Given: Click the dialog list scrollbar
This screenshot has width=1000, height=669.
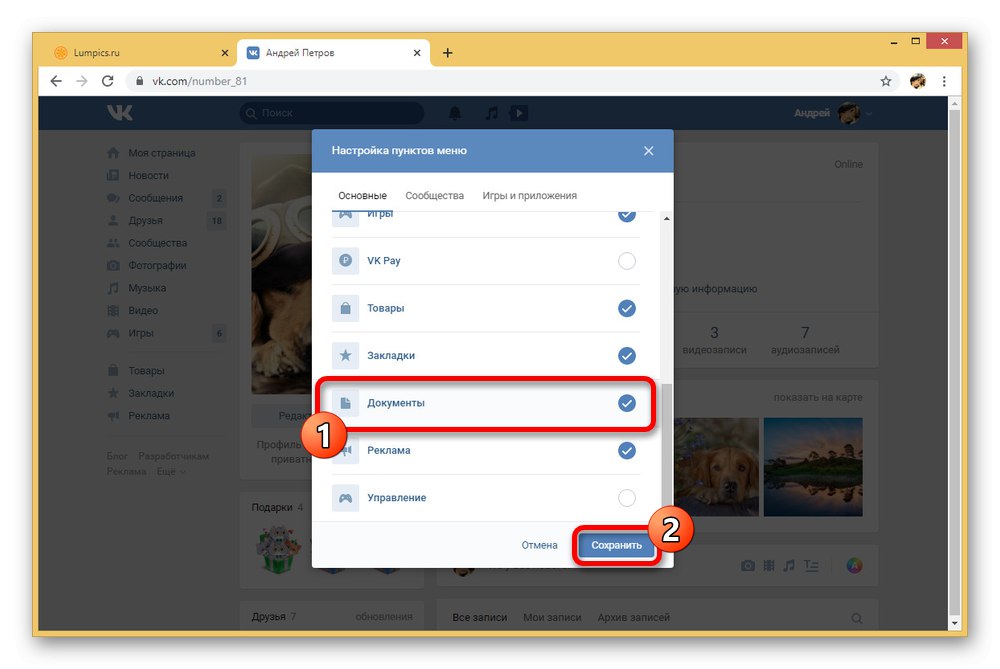Looking at the screenshot, I should click(x=666, y=446).
